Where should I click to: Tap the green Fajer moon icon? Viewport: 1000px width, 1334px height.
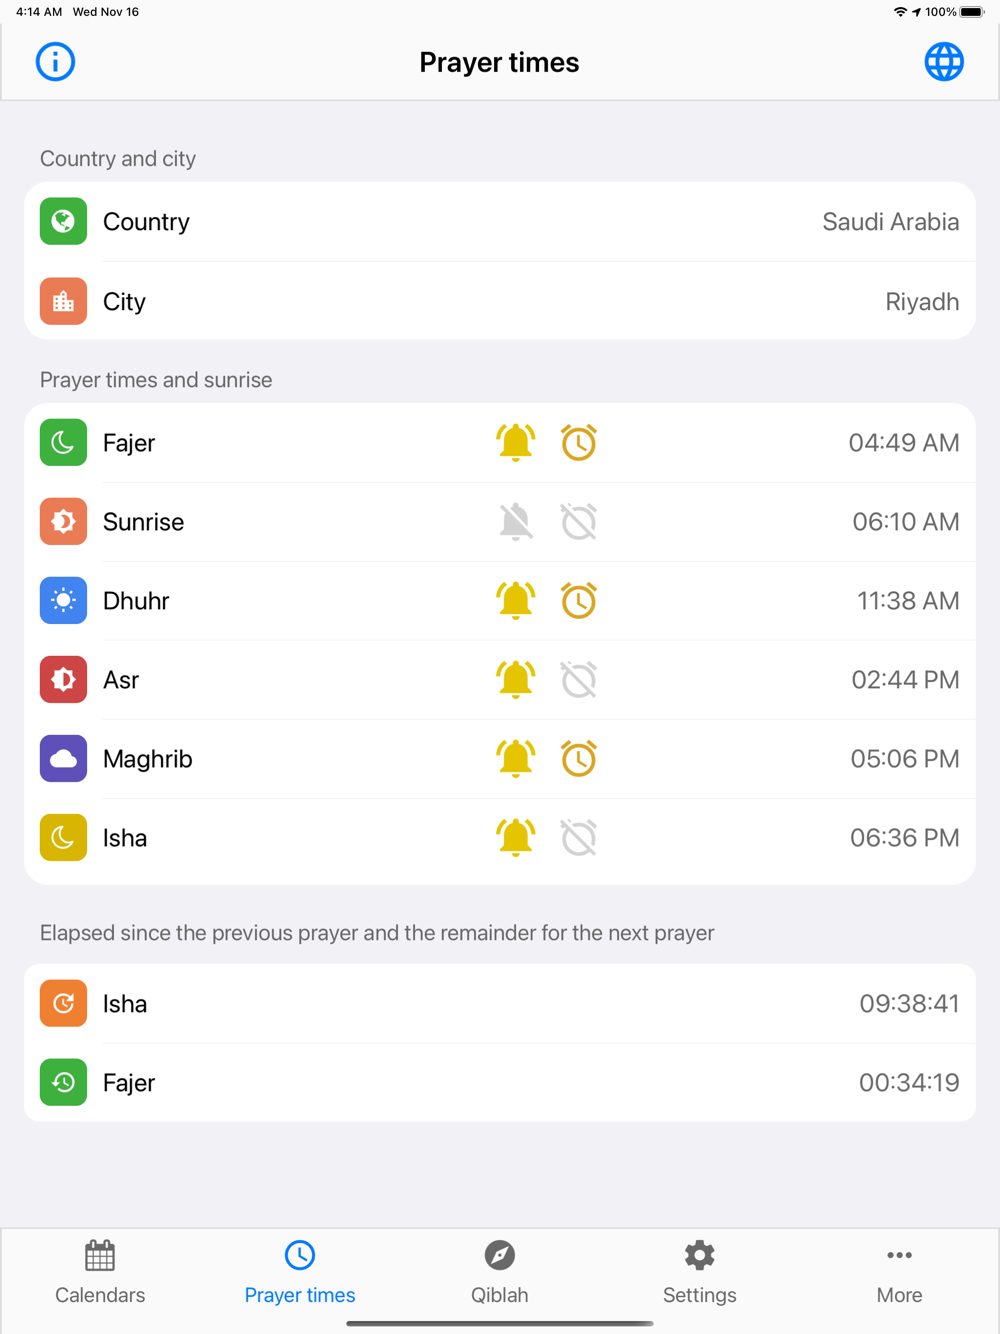click(x=63, y=443)
